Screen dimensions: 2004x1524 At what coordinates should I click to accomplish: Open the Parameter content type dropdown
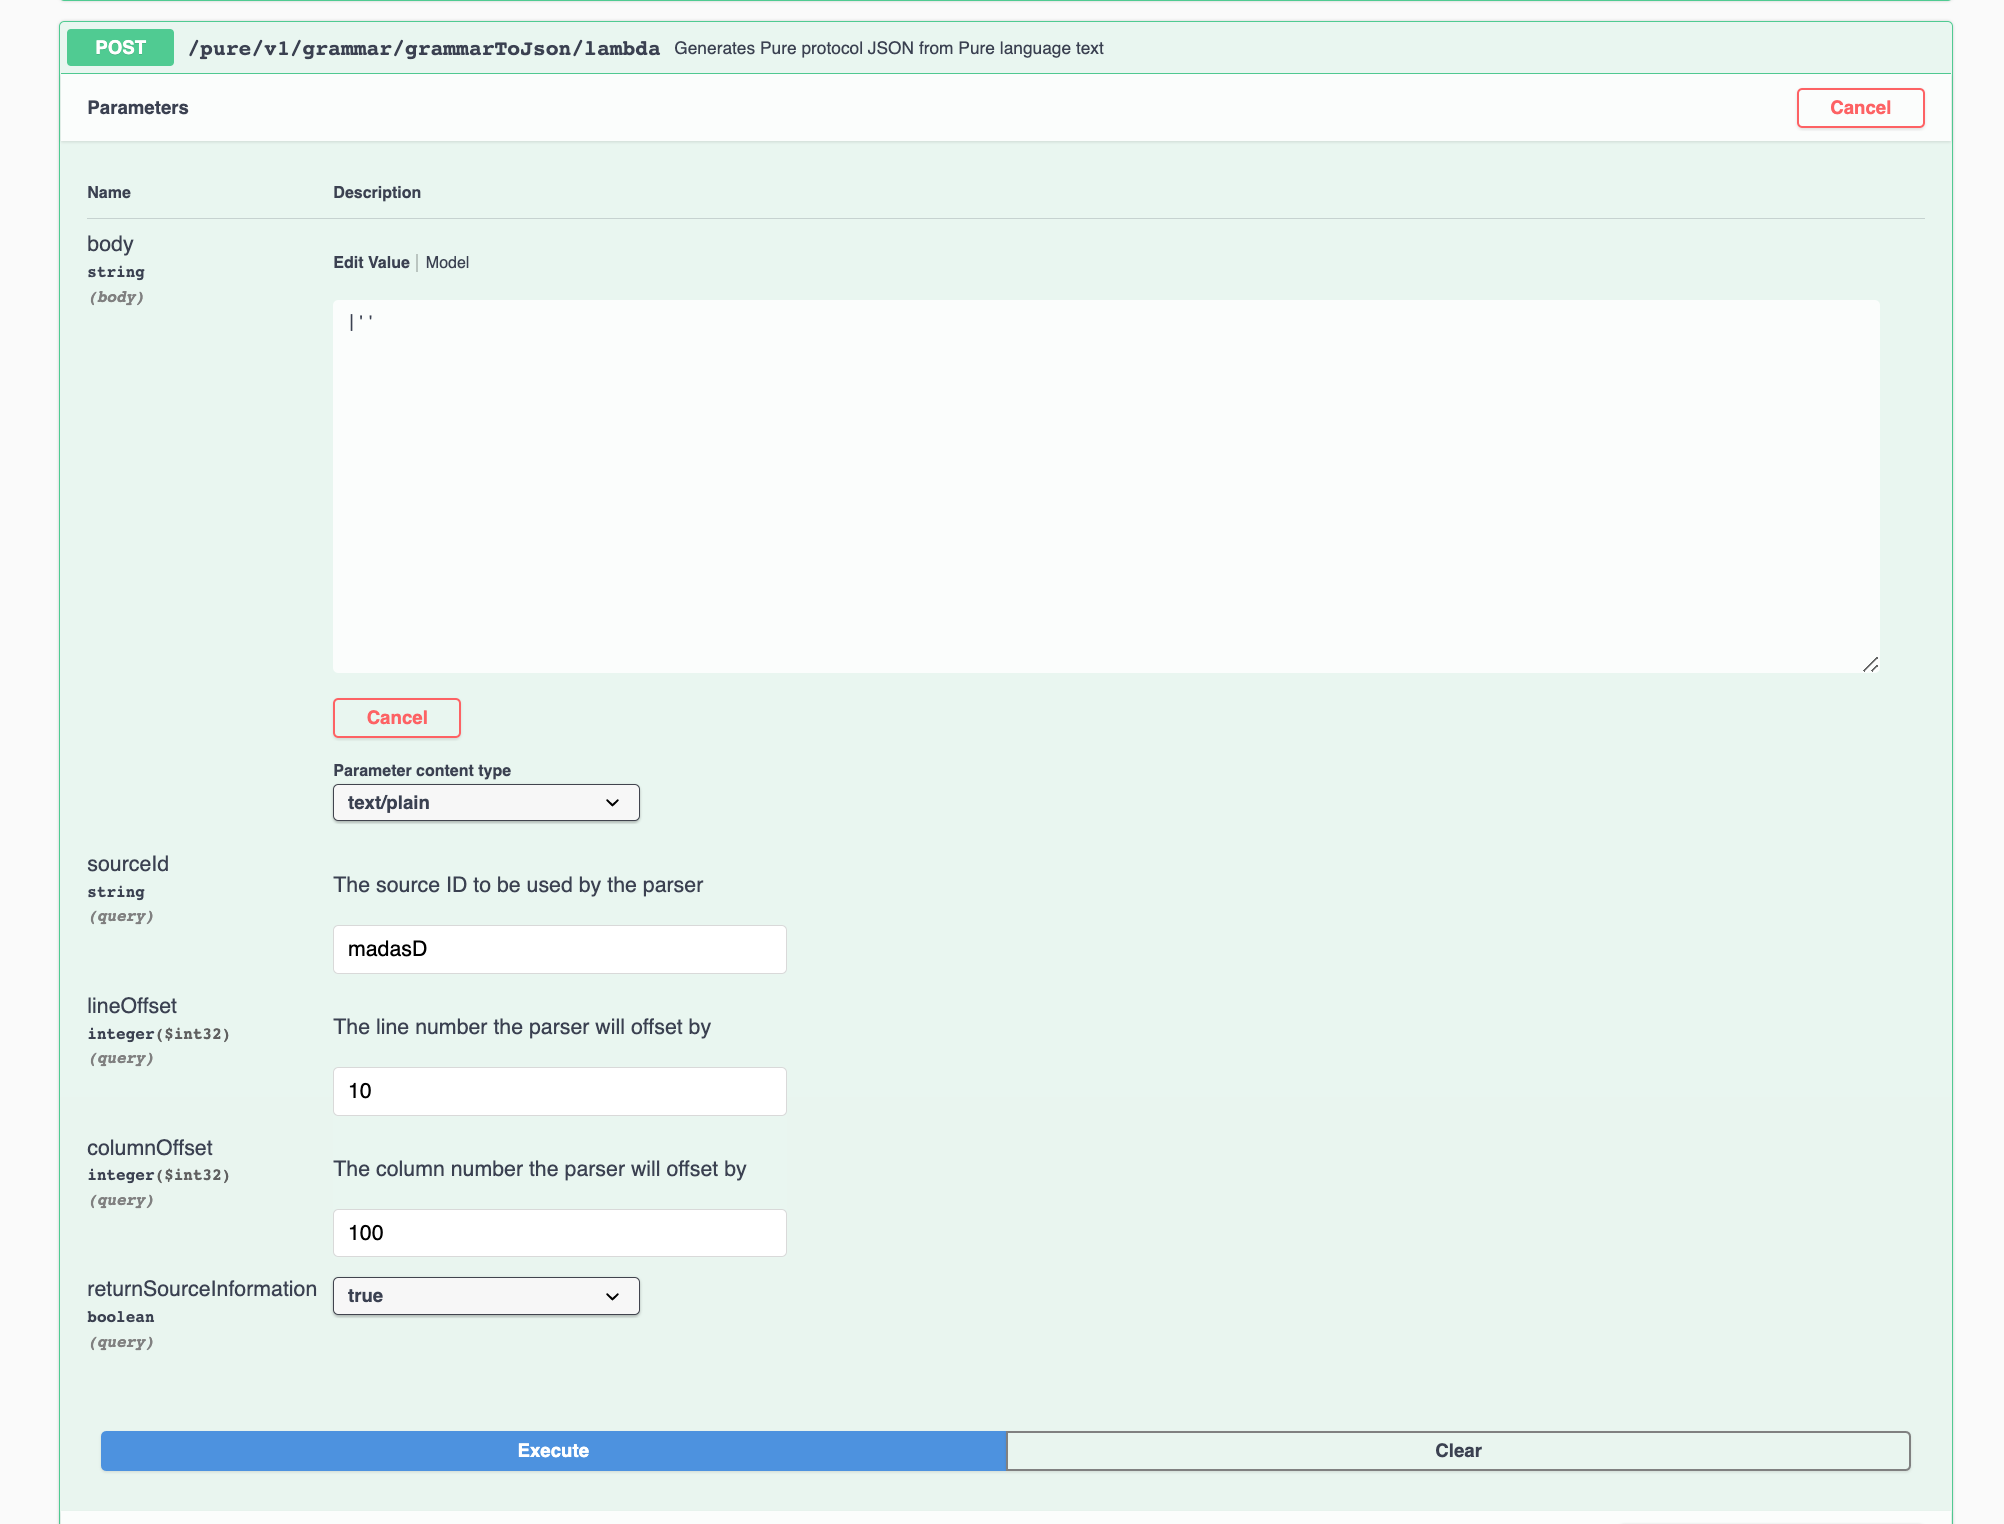(x=485, y=802)
